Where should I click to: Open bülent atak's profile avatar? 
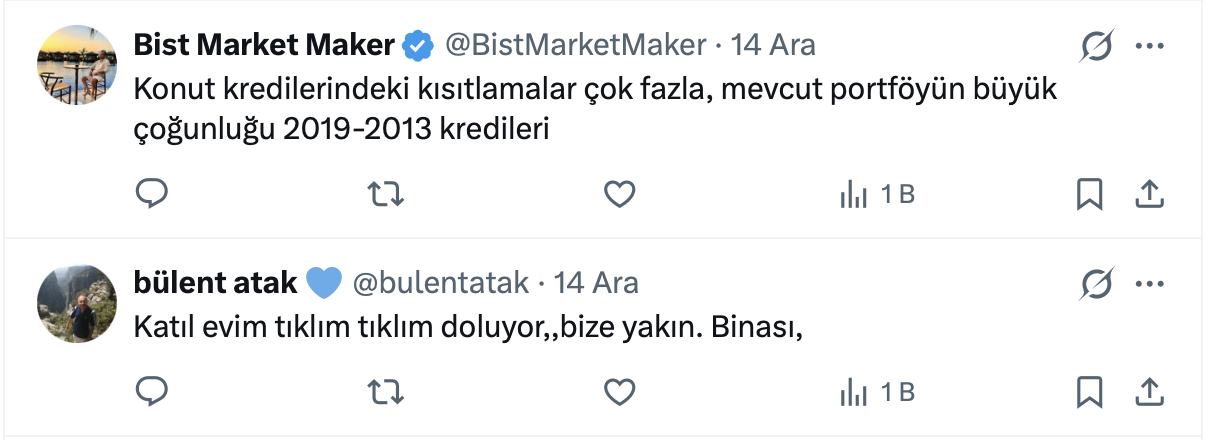[x=77, y=303]
